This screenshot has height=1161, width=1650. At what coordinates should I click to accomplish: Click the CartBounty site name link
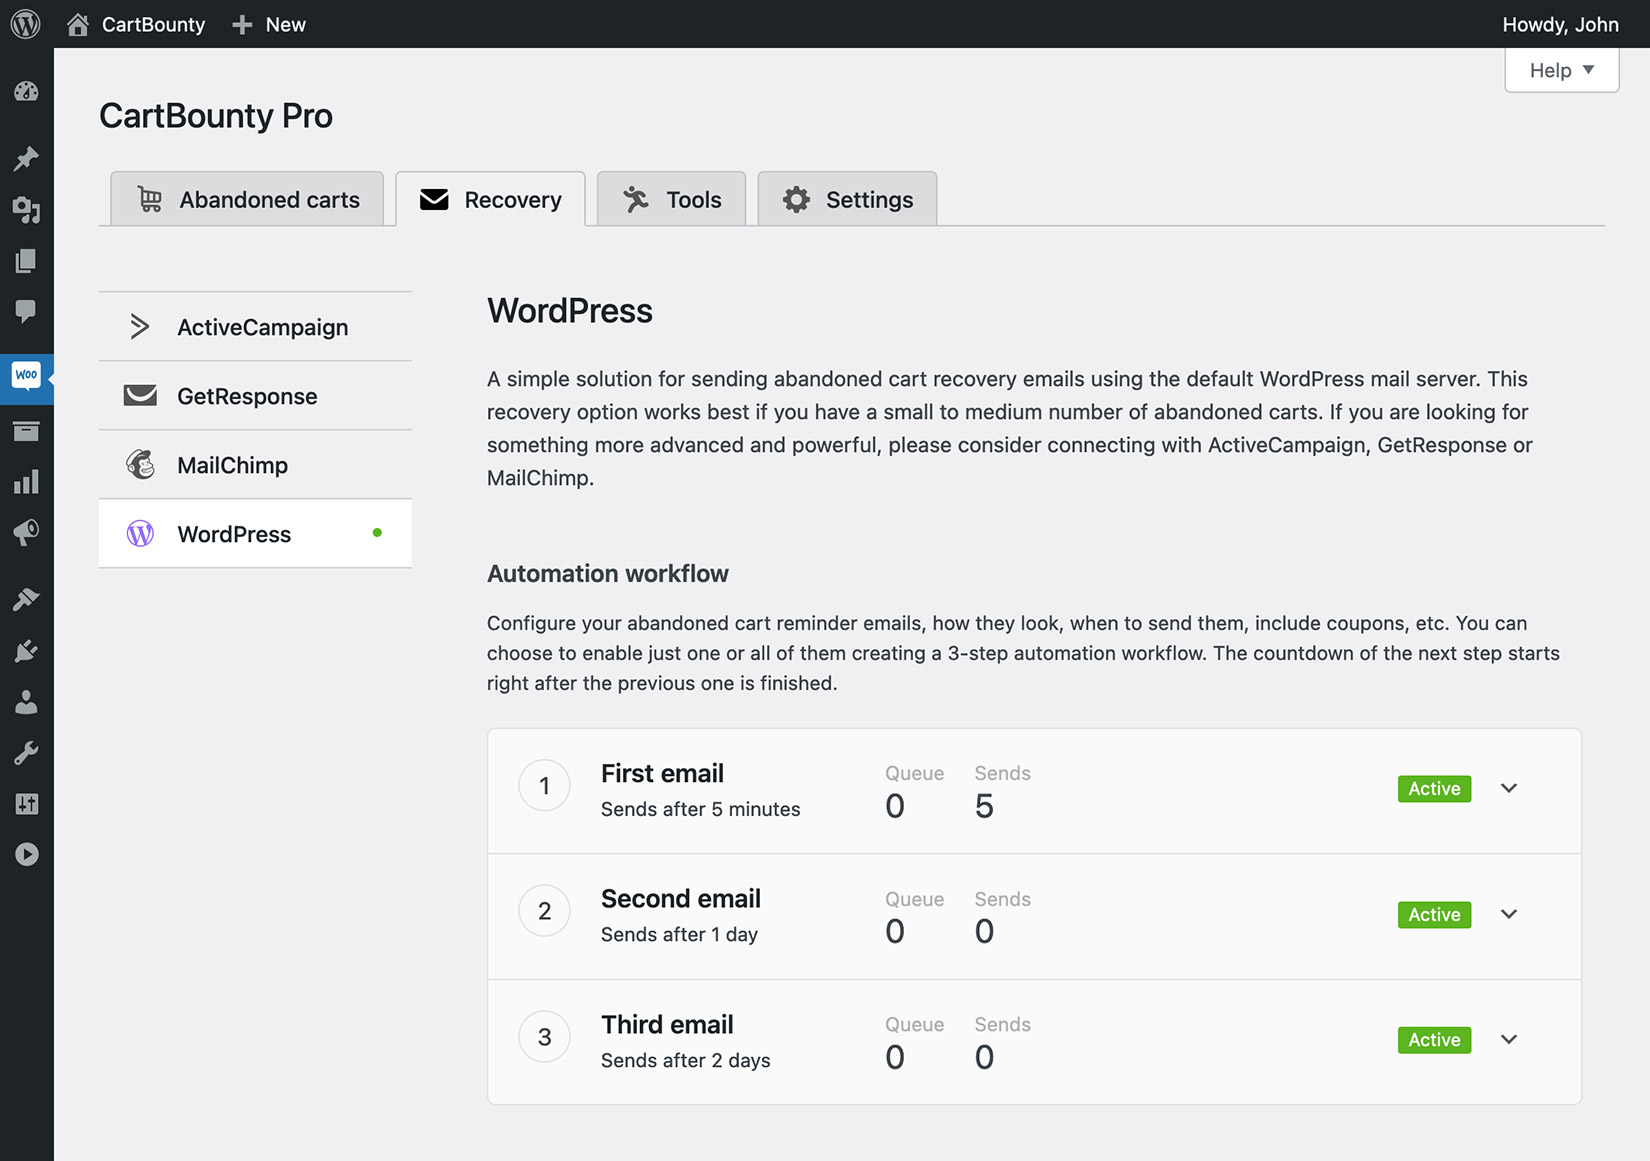(x=153, y=24)
